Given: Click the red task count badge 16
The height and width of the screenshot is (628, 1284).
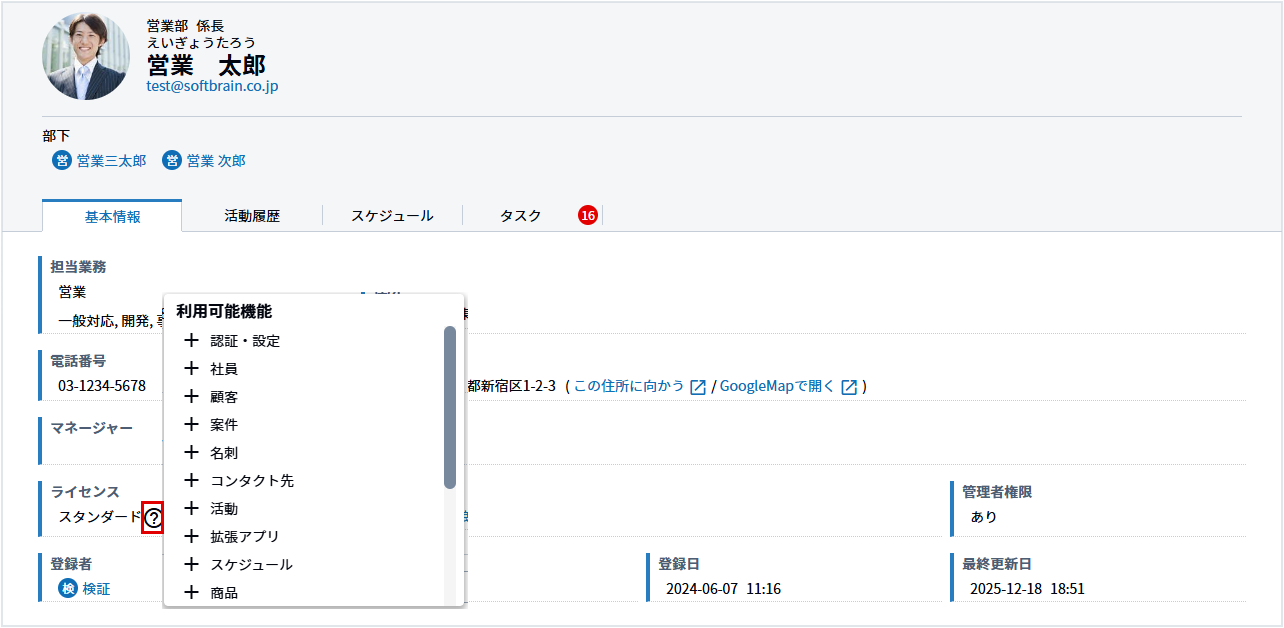Looking at the screenshot, I should [x=588, y=216].
